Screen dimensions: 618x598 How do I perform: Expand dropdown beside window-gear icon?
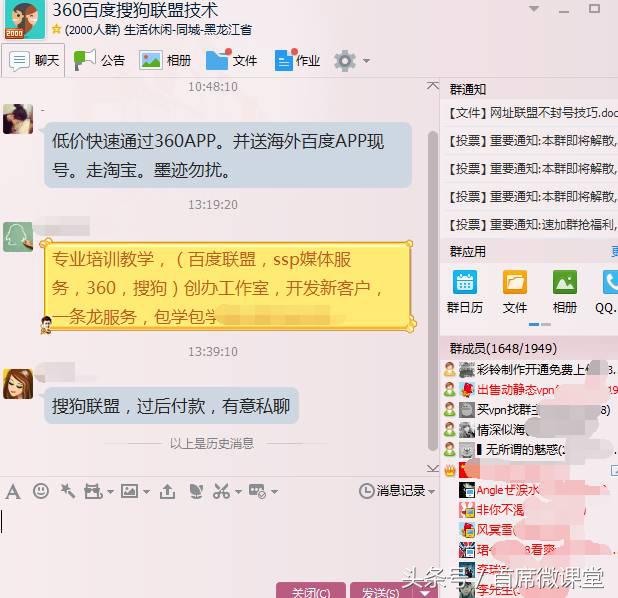pyautogui.click(x=274, y=492)
